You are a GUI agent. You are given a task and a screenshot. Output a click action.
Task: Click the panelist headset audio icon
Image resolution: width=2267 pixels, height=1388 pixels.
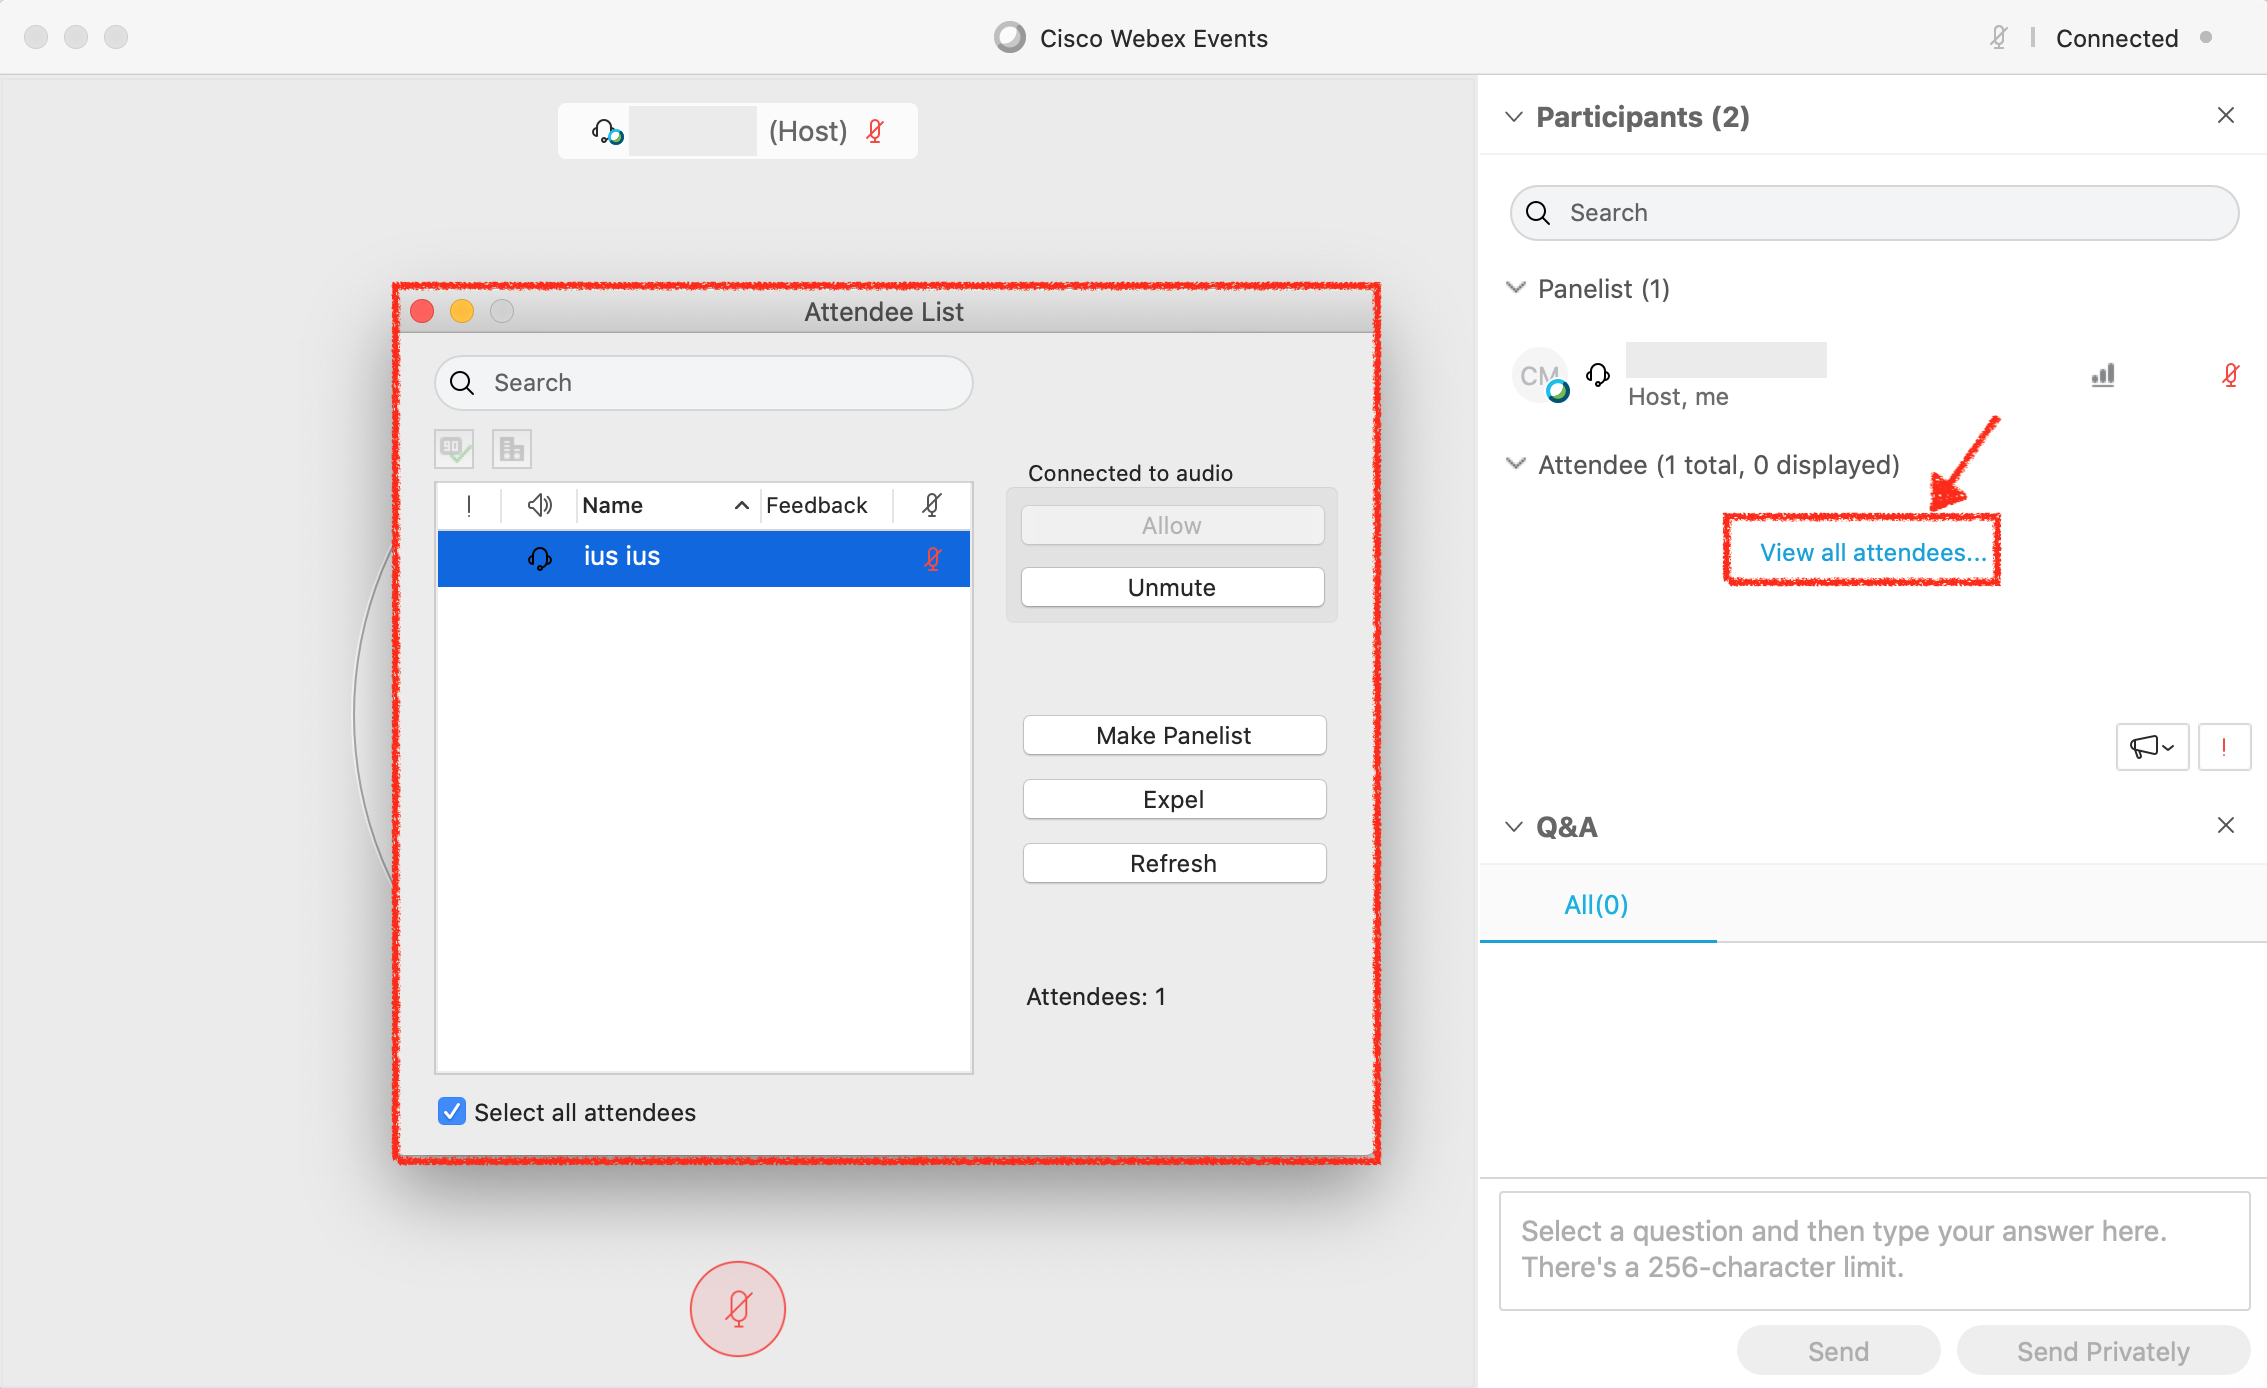pyautogui.click(x=1598, y=375)
